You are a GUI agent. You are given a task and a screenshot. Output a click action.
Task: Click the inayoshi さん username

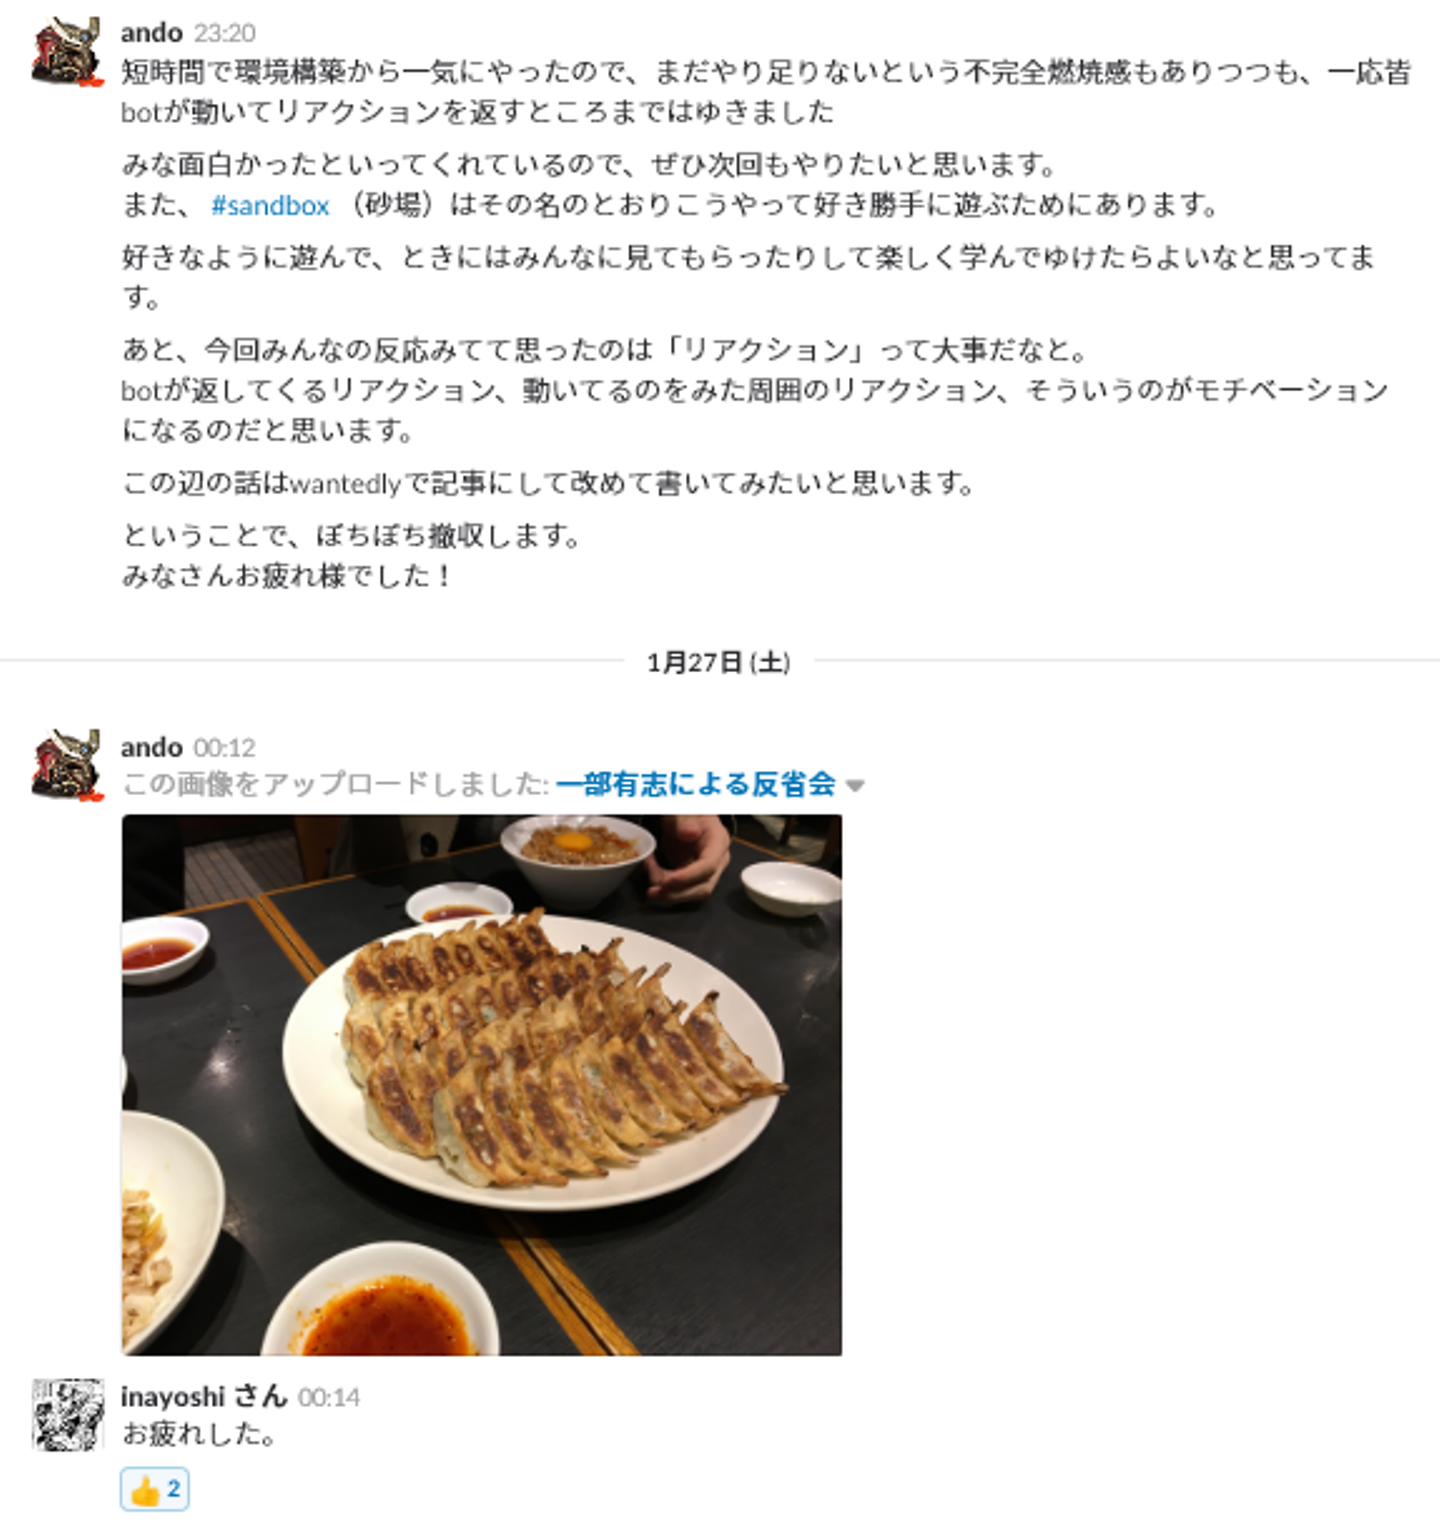(x=204, y=1396)
